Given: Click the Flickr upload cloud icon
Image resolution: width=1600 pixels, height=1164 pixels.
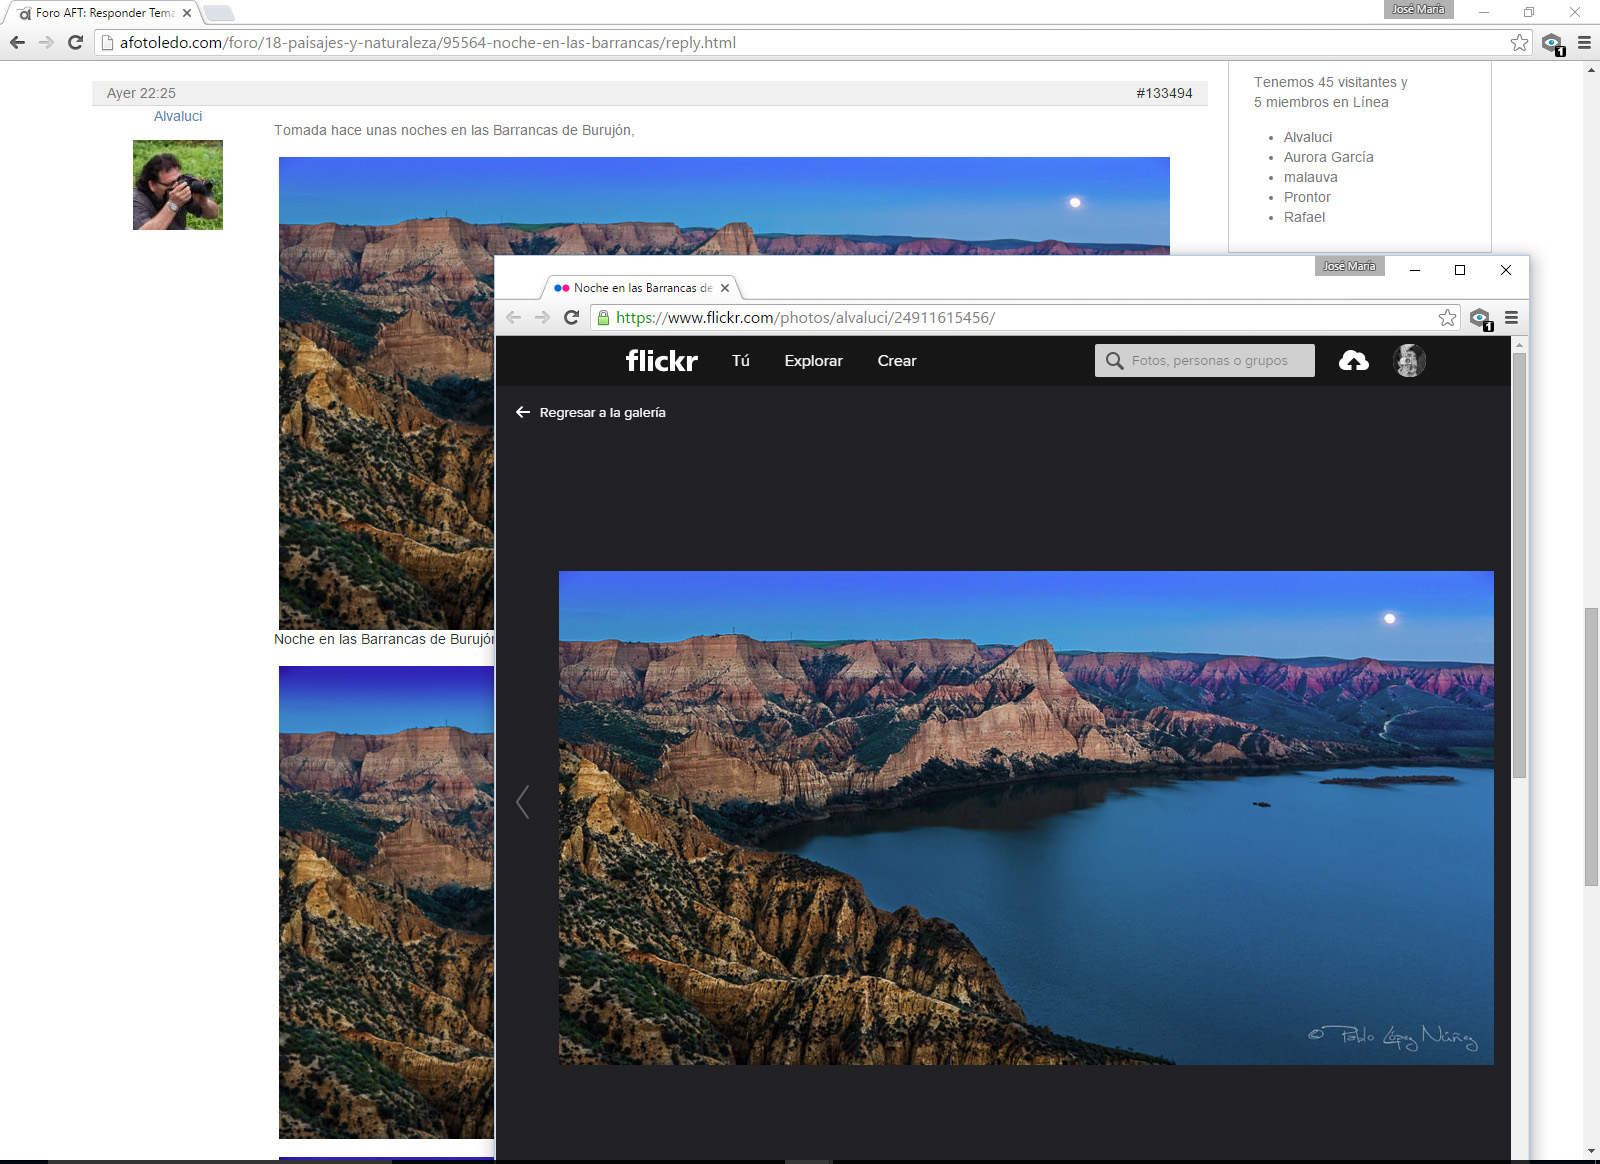Looking at the screenshot, I should (1353, 361).
